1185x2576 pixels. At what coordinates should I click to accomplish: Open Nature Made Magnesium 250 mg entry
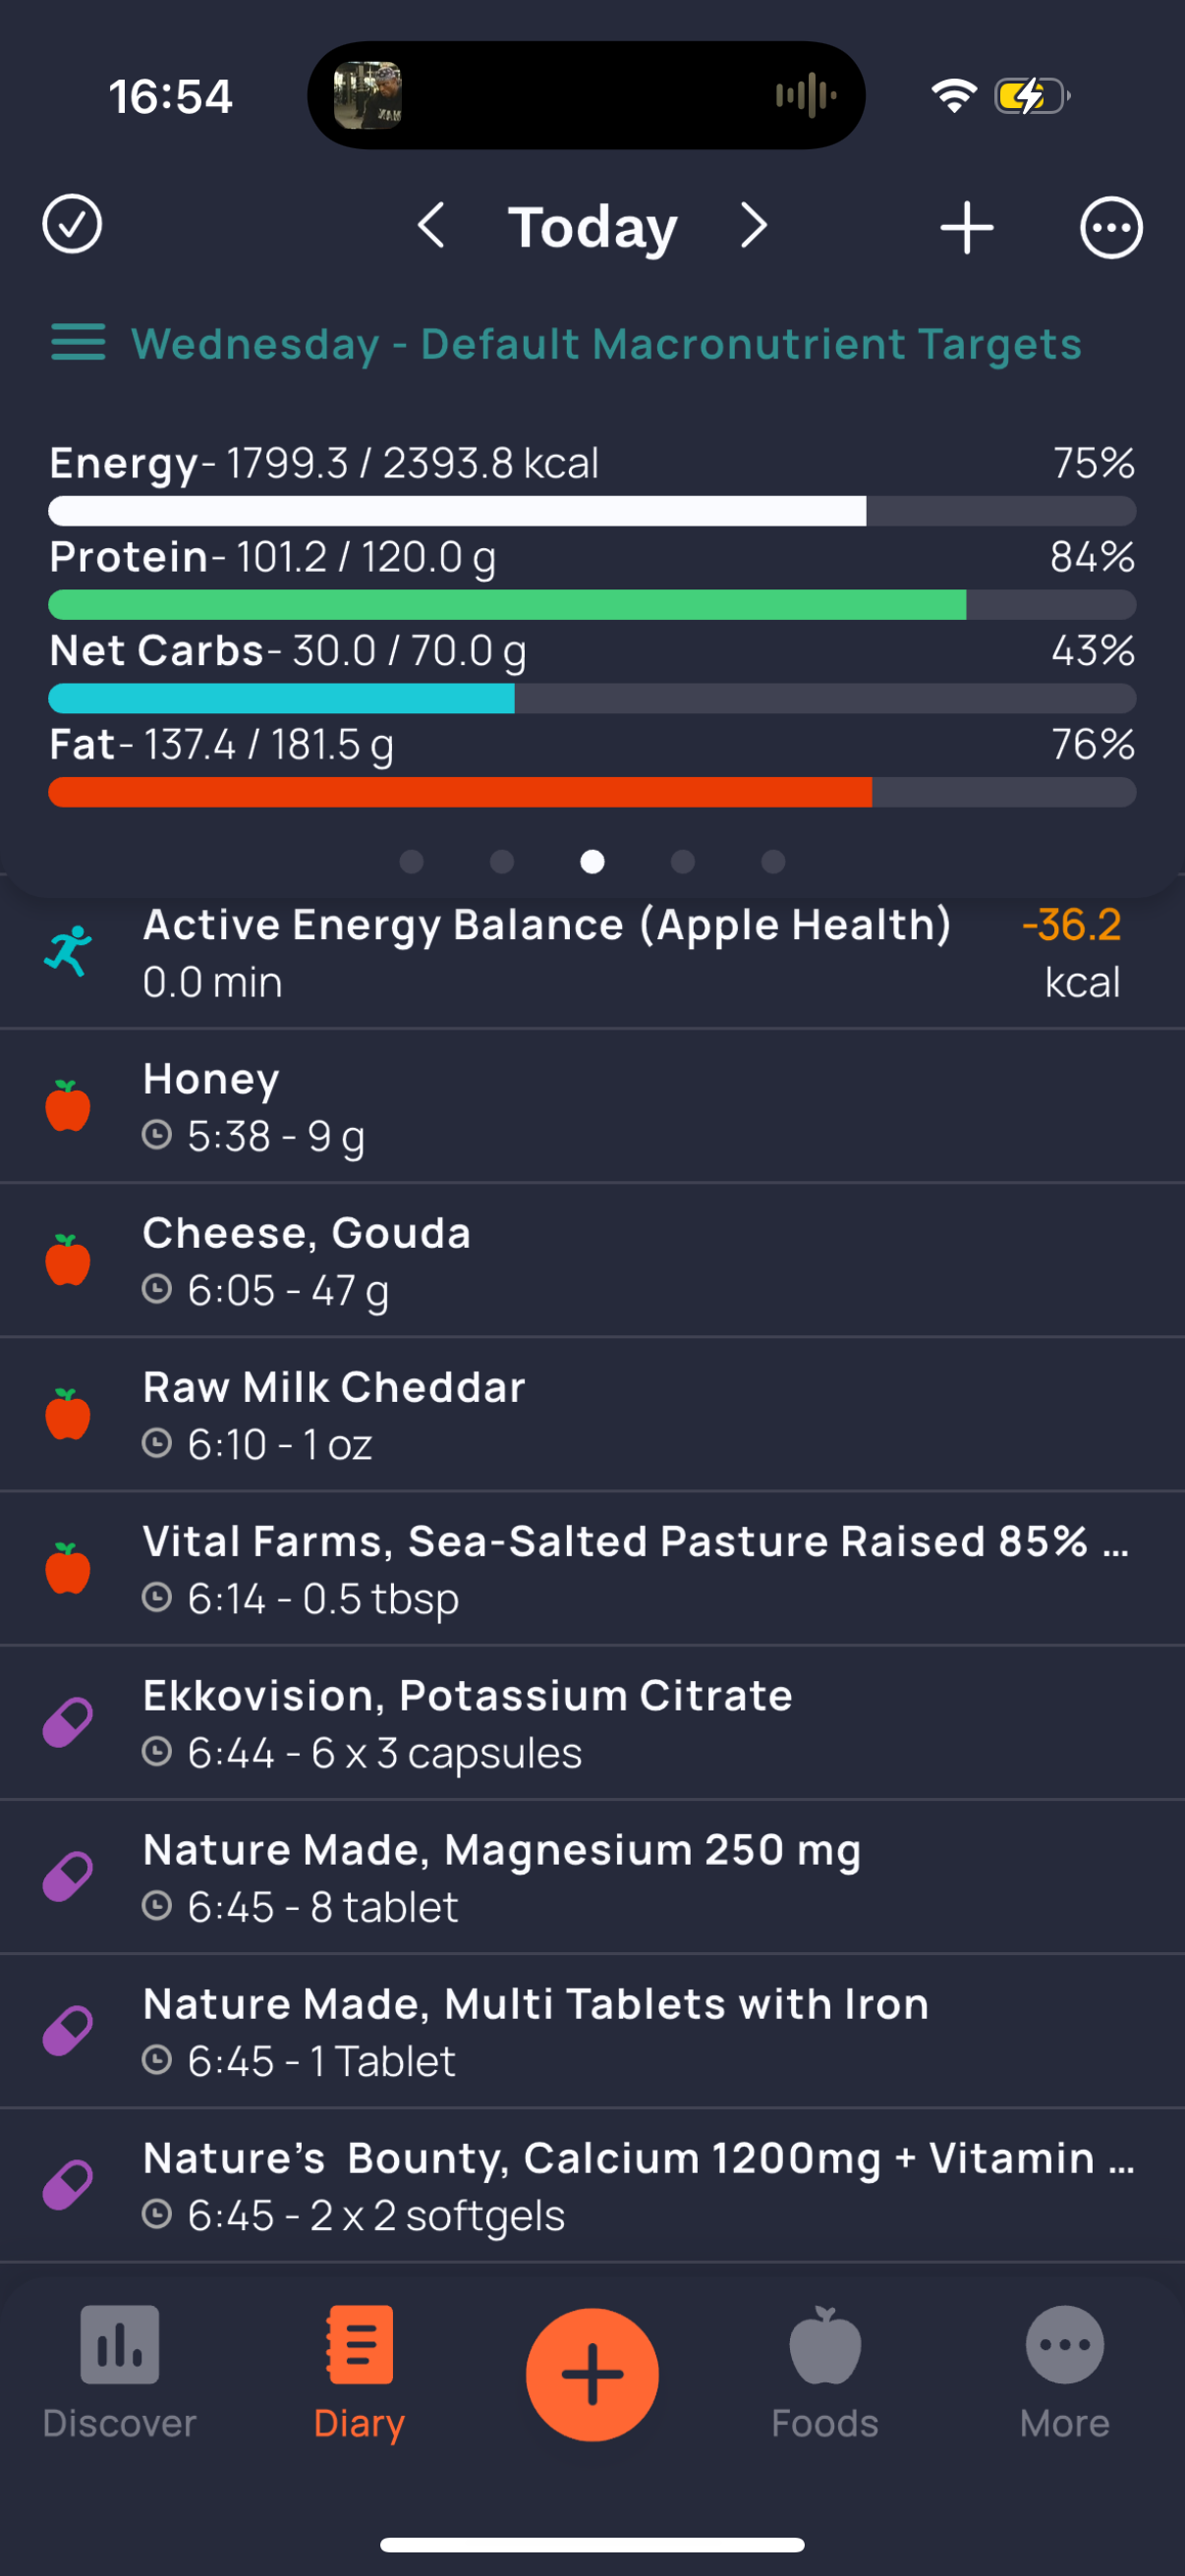pyautogui.click(x=592, y=1877)
